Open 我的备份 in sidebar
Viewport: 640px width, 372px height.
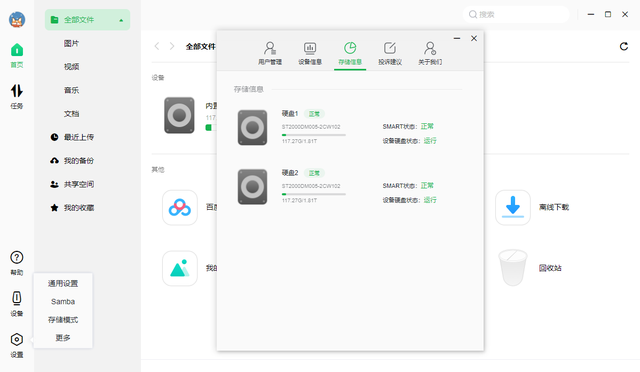[72, 161]
